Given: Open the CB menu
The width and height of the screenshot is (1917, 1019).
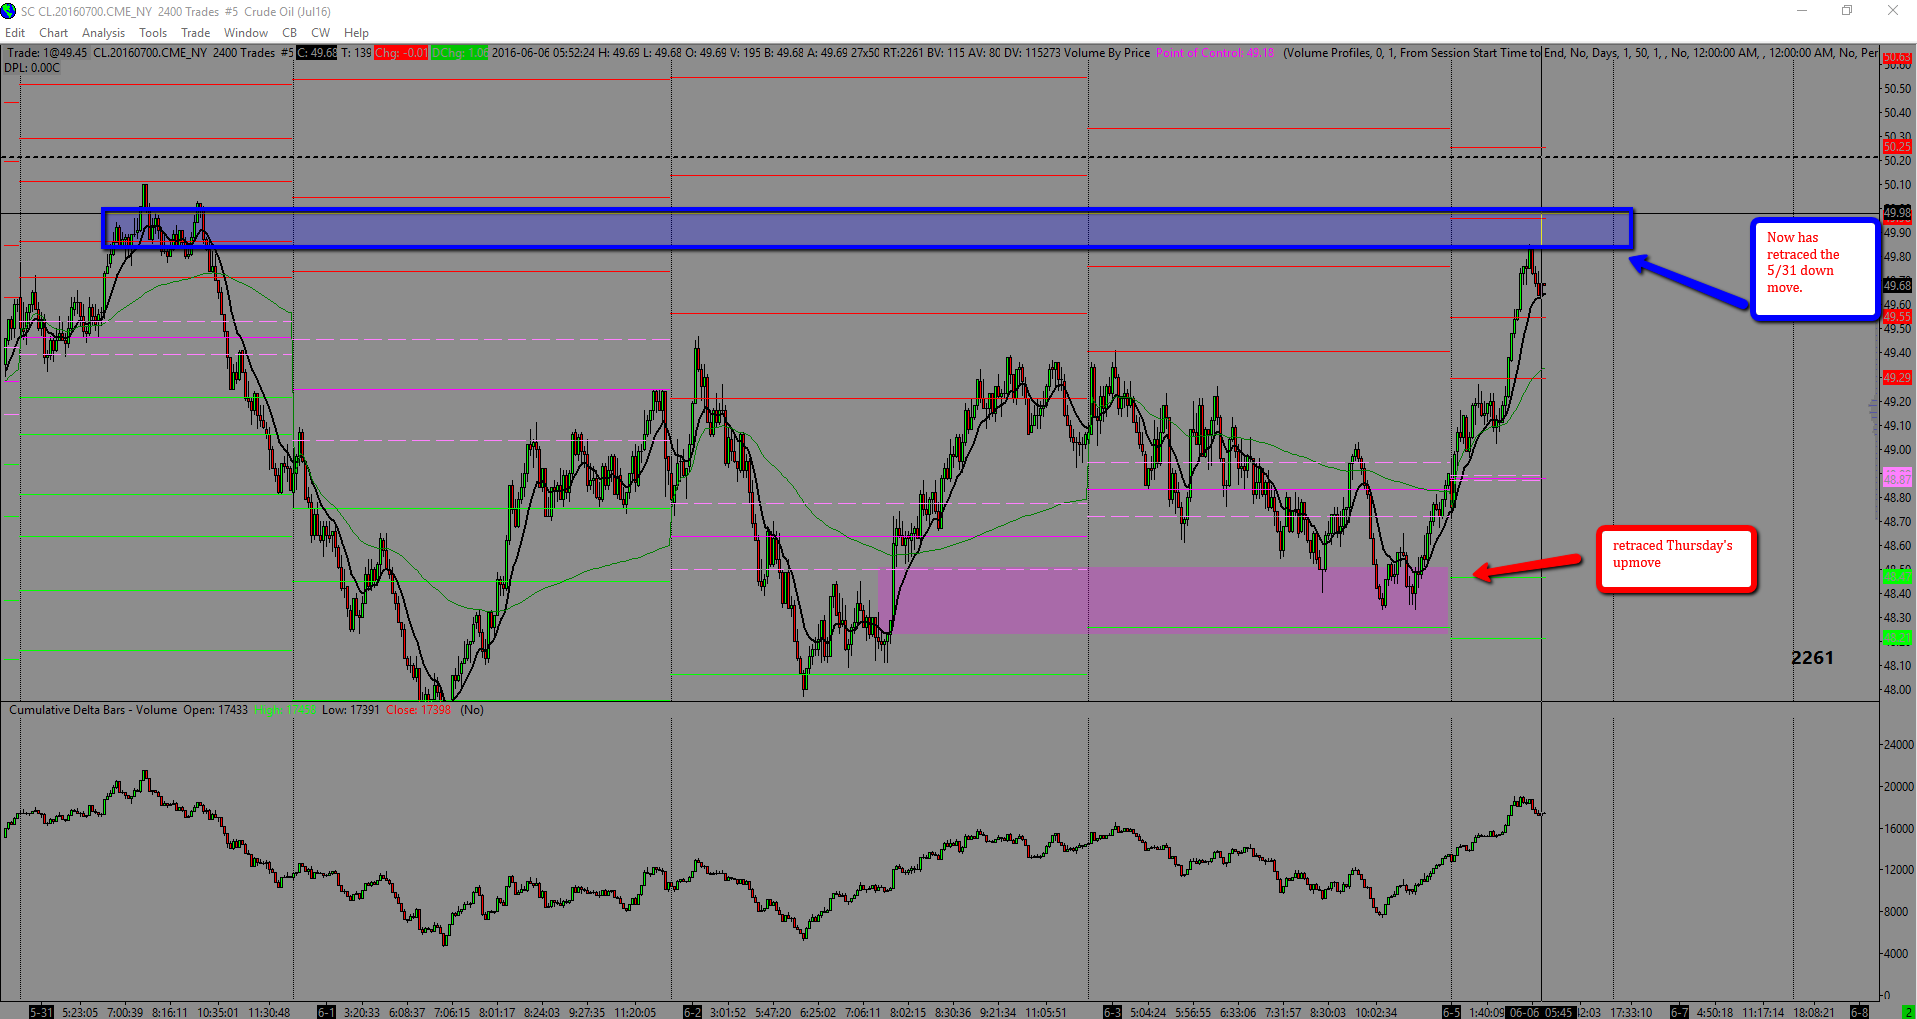Looking at the screenshot, I should tap(289, 33).
